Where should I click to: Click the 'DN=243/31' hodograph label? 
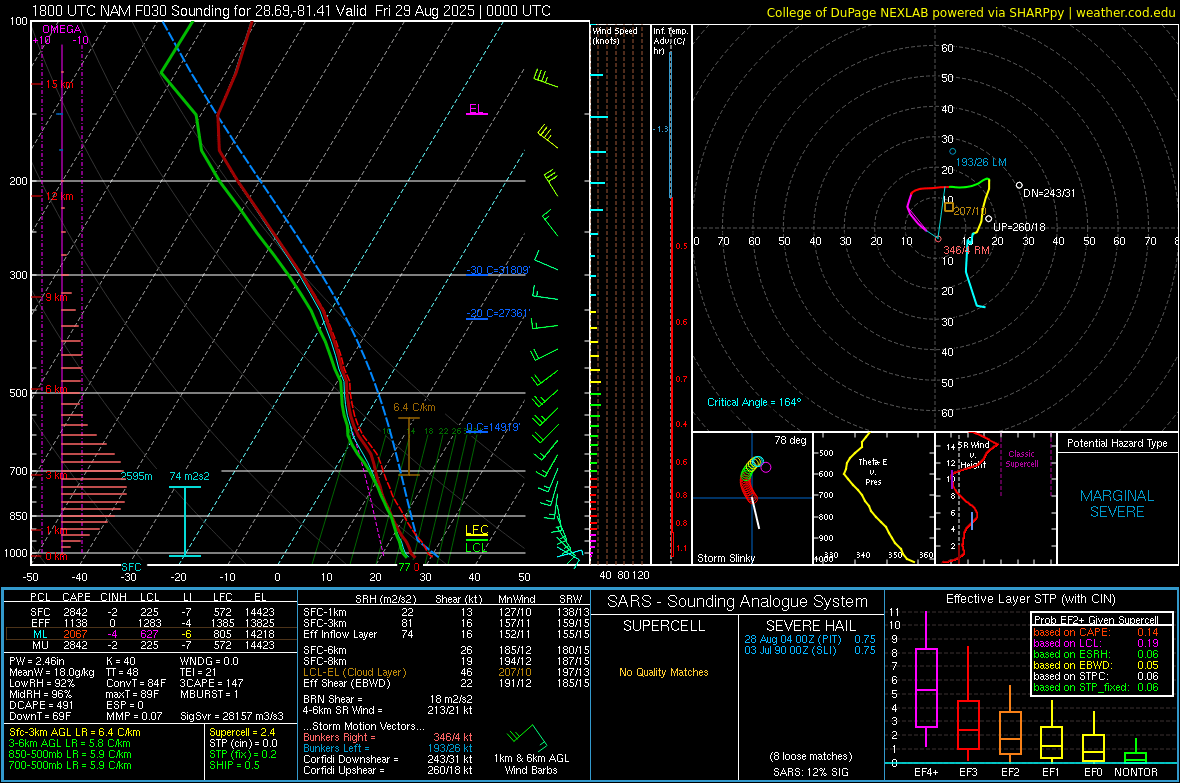[1049, 193]
